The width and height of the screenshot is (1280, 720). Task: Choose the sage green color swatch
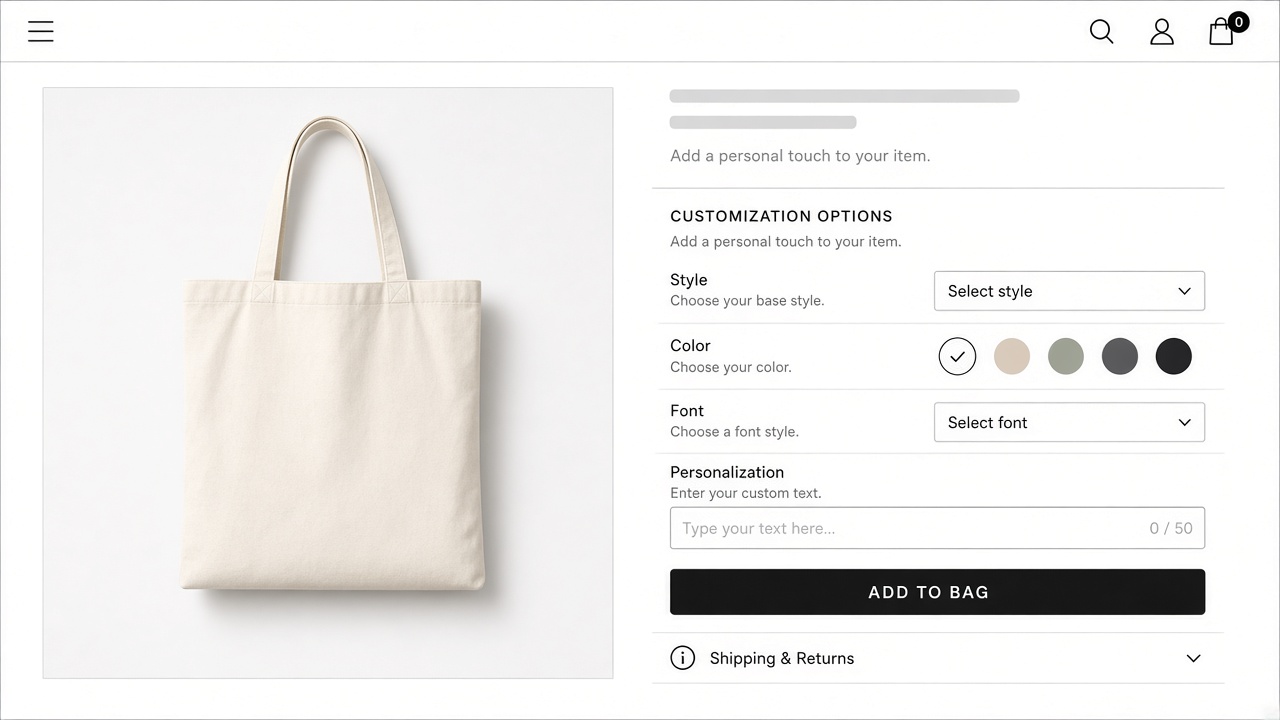click(x=1066, y=356)
